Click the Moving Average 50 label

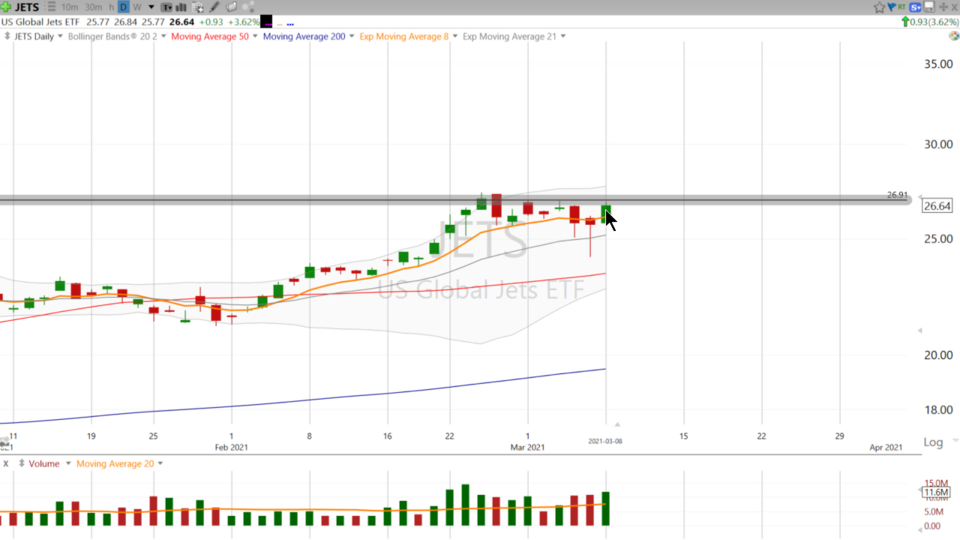point(210,37)
